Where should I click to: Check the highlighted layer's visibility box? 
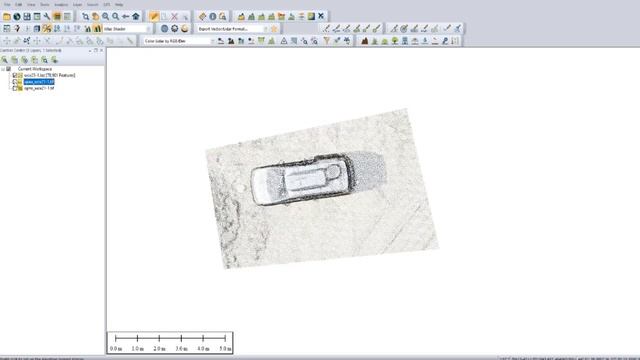click(x=15, y=82)
